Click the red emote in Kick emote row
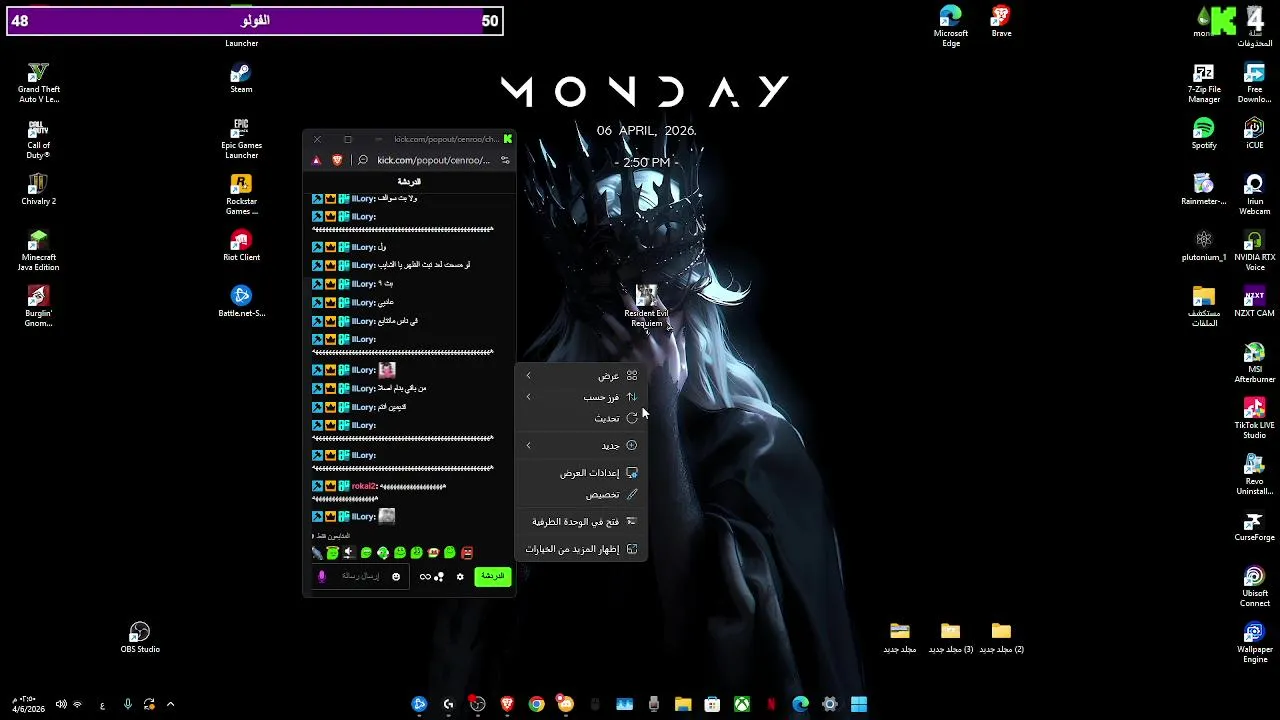The image size is (1280, 720). [x=467, y=552]
